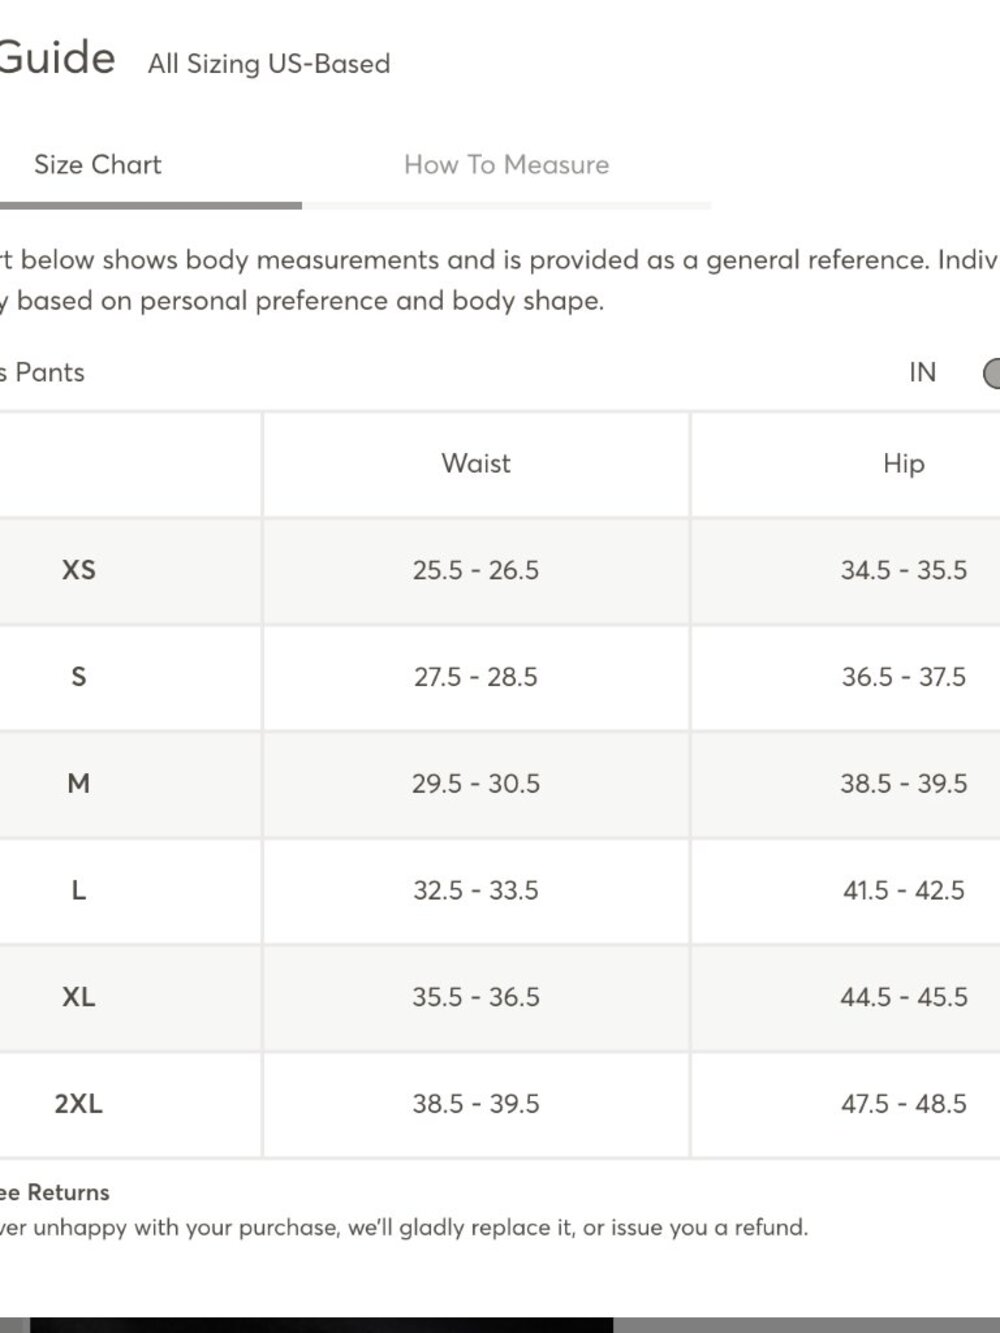Click the Waist column header
This screenshot has height=1333, width=1000.
point(476,463)
